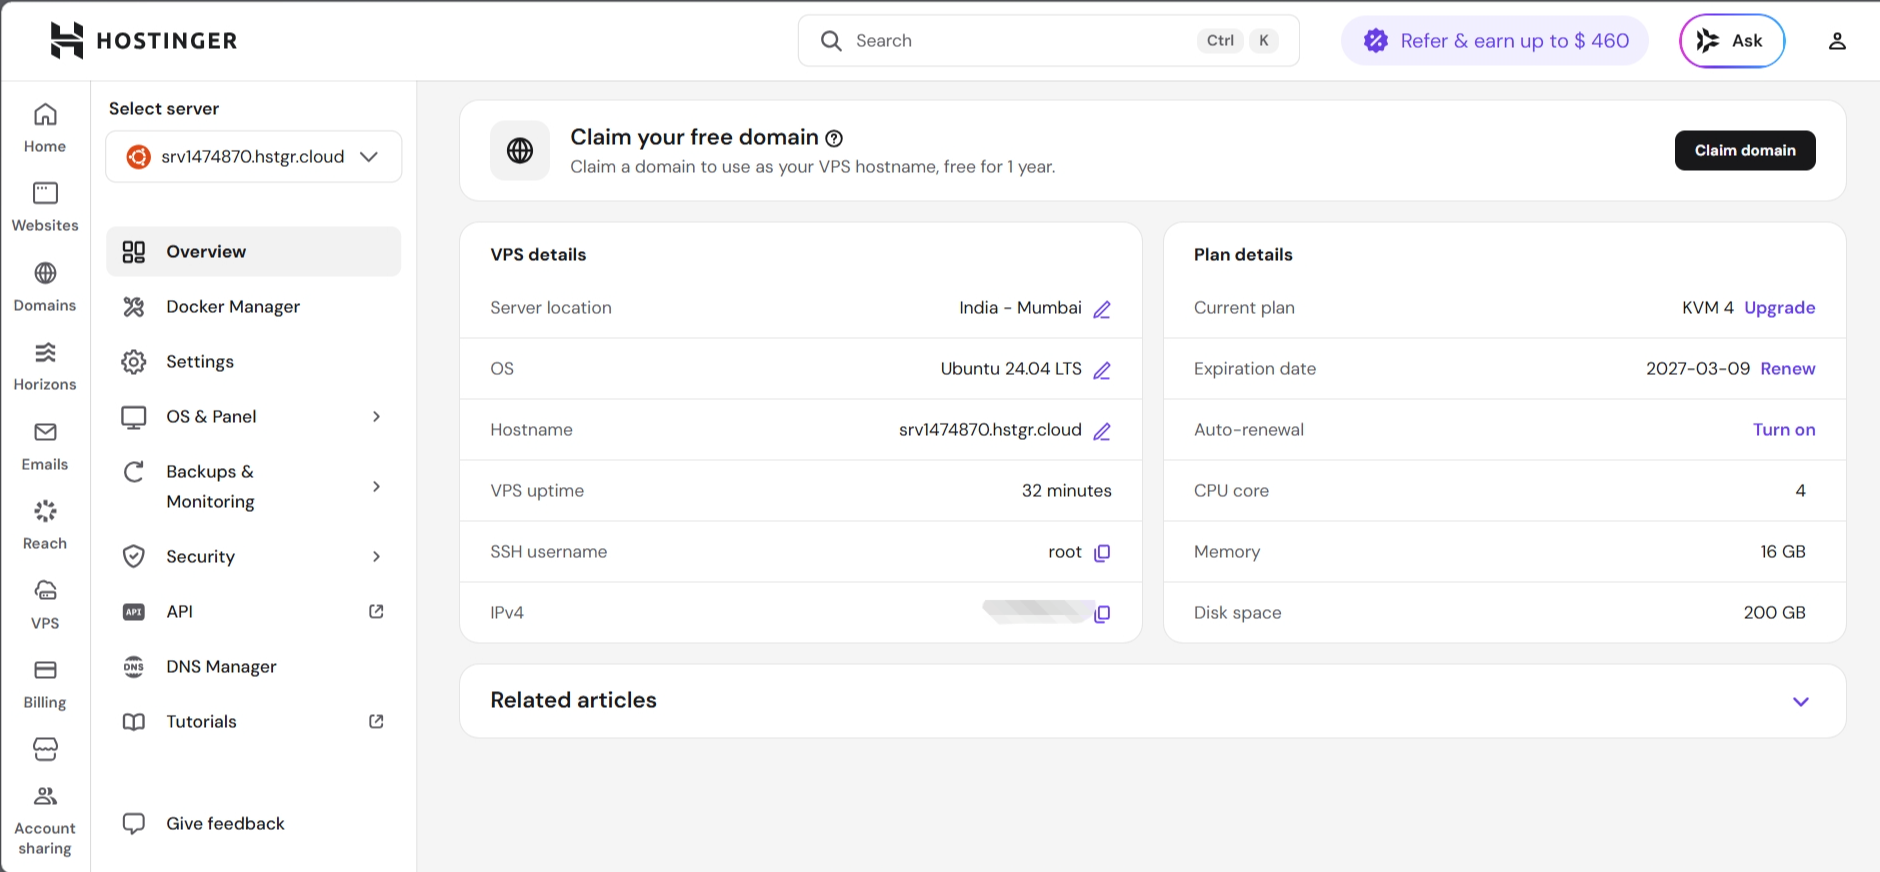The image size is (1880, 872).
Task: Open the server selection dropdown
Action: tap(254, 157)
